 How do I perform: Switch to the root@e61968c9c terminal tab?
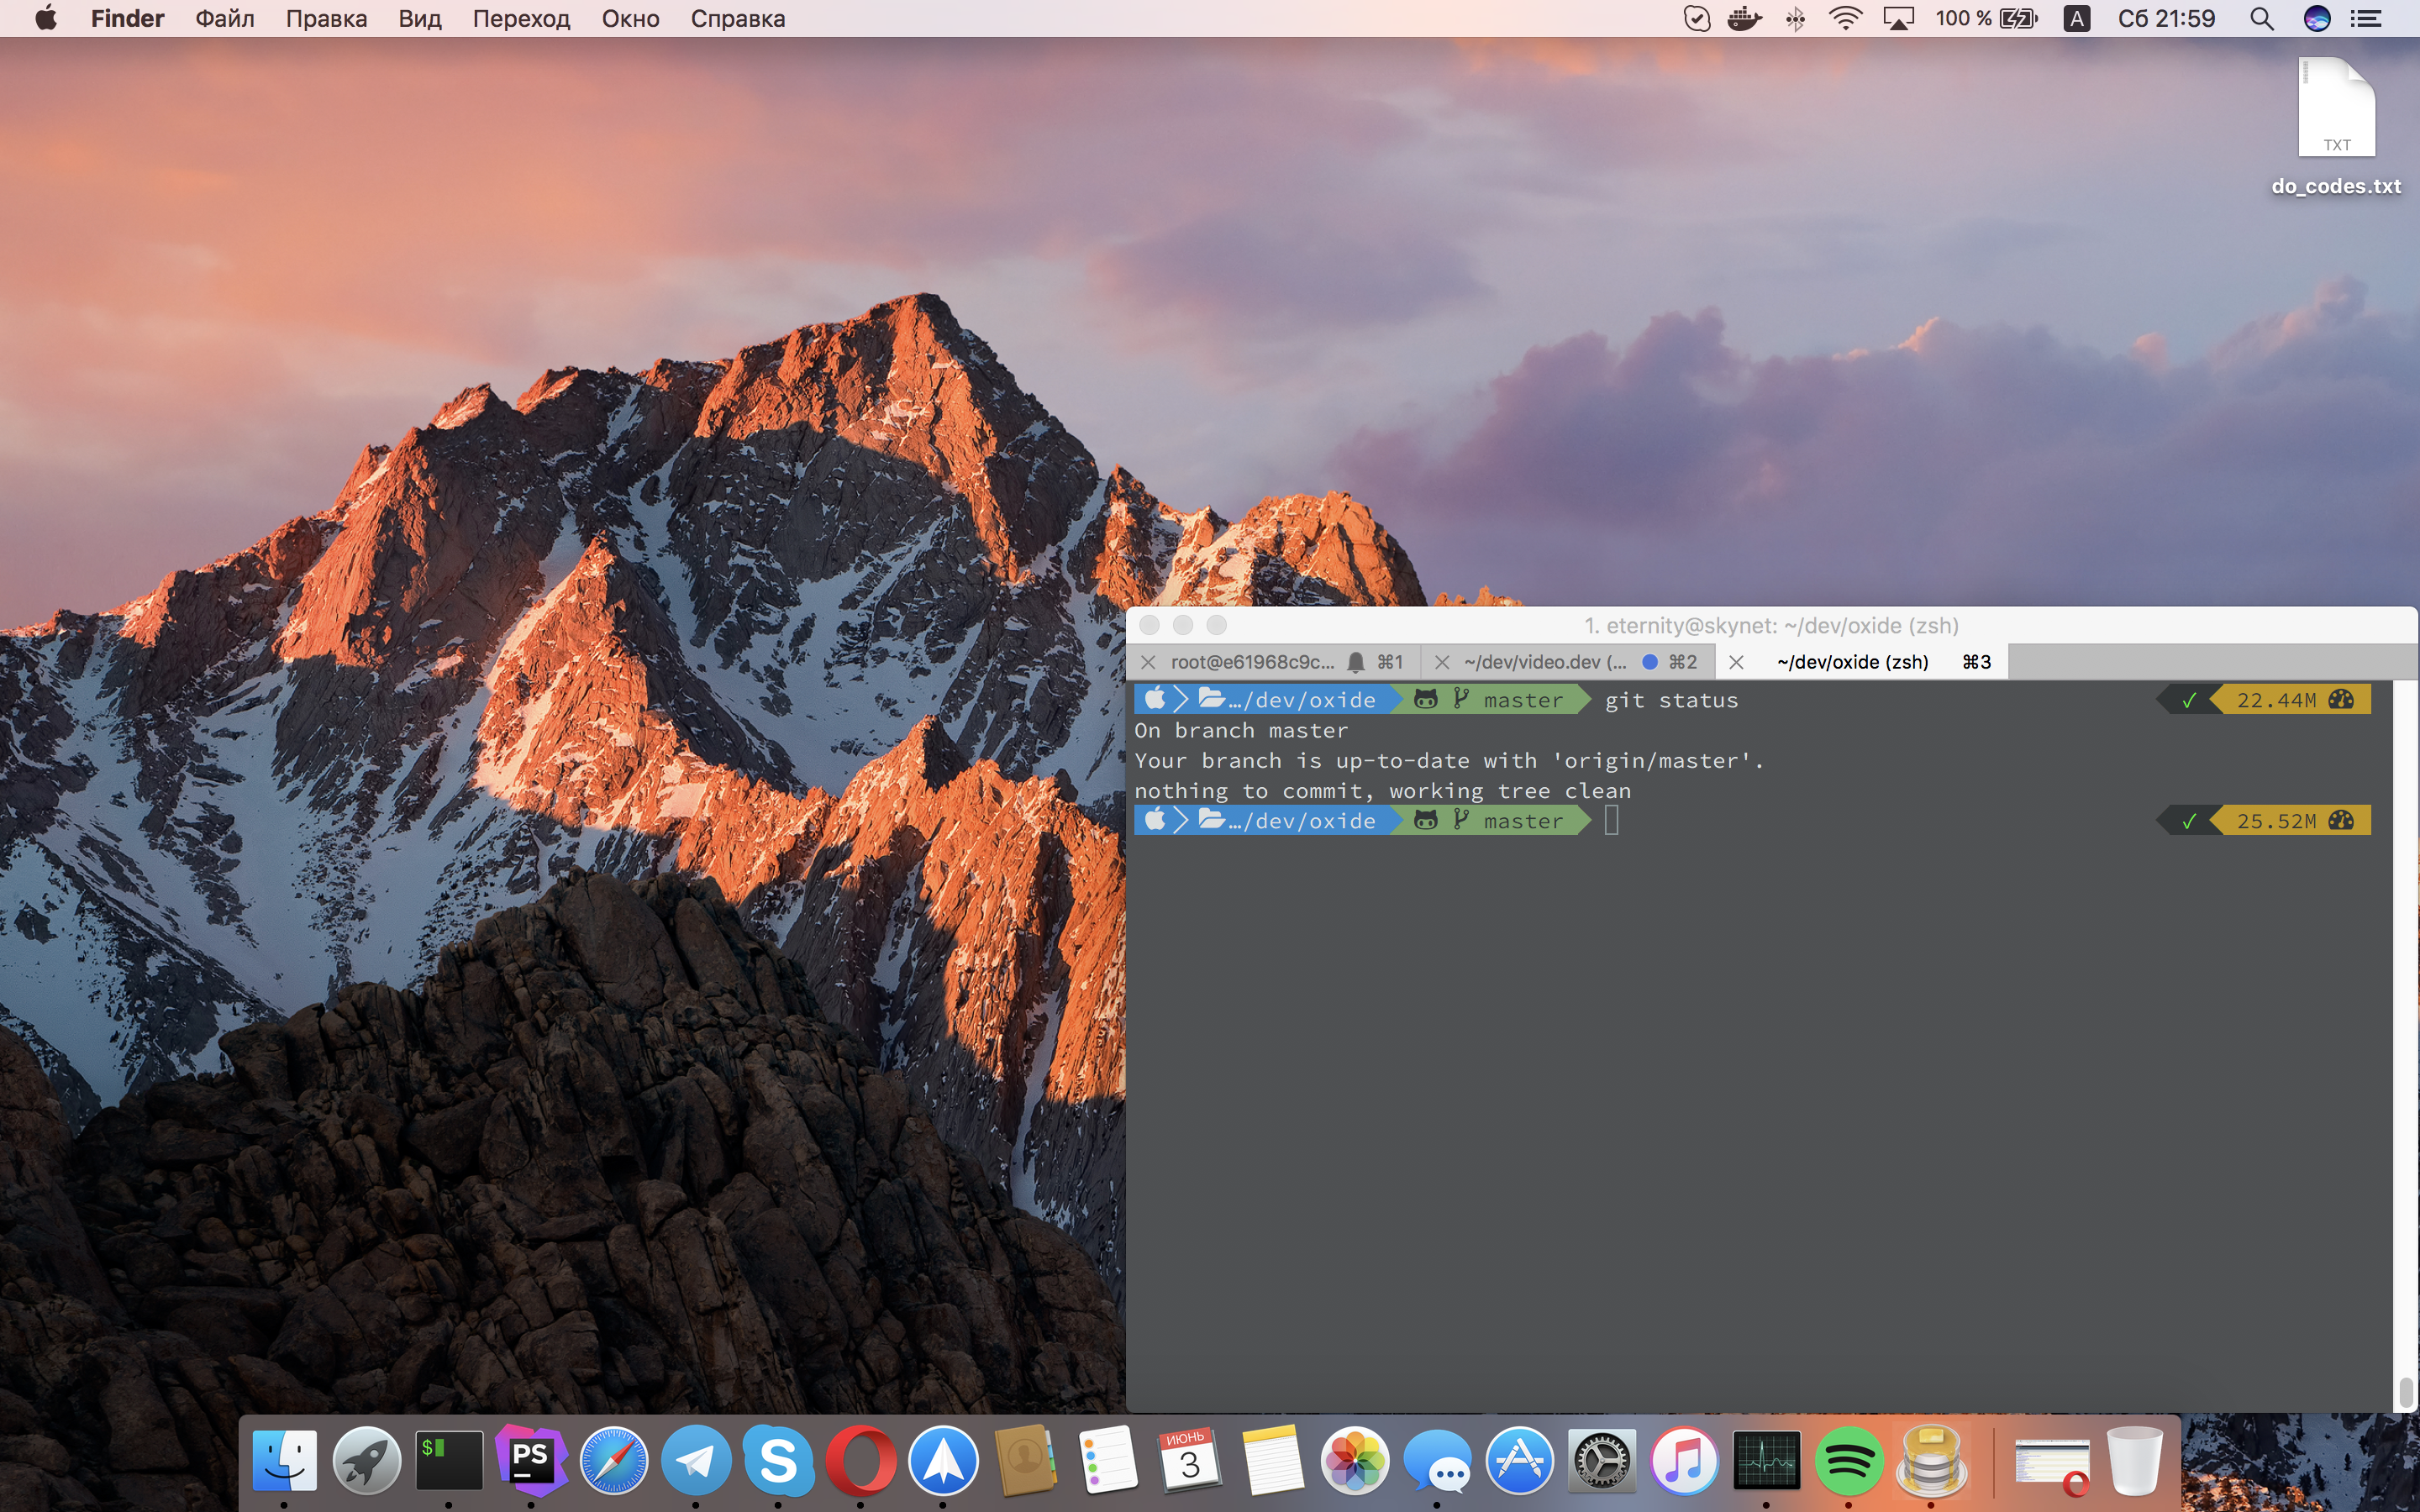1252,662
